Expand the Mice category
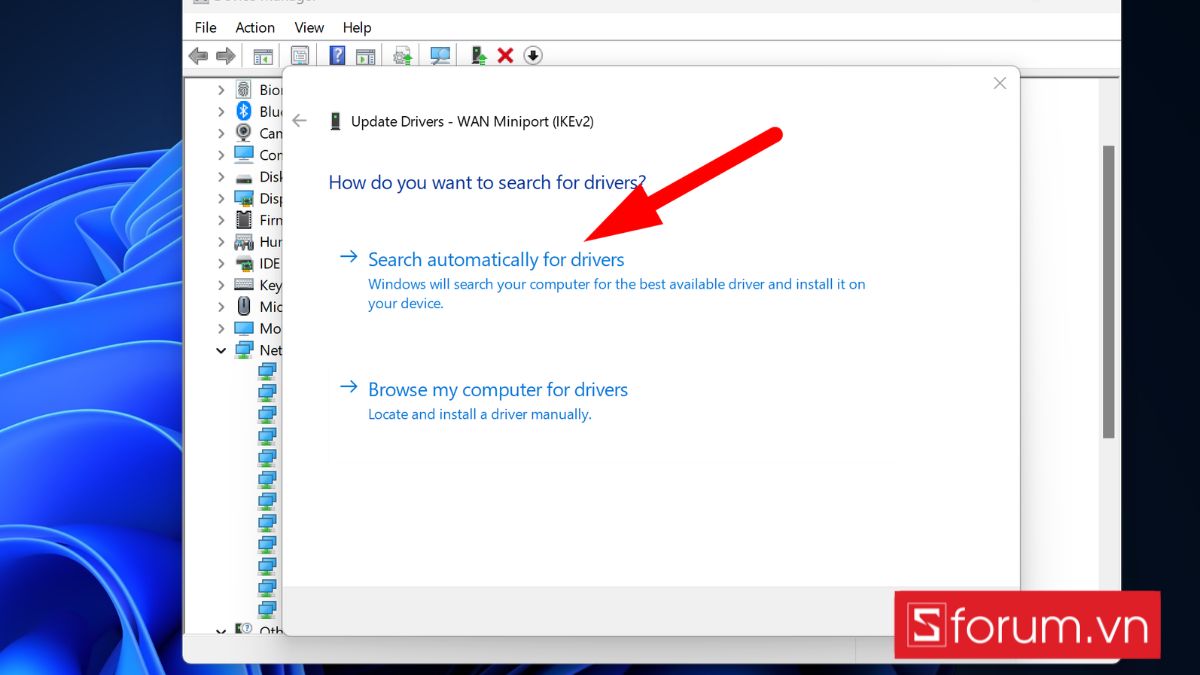Image resolution: width=1200 pixels, height=675 pixels. click(x=221, y=307)
